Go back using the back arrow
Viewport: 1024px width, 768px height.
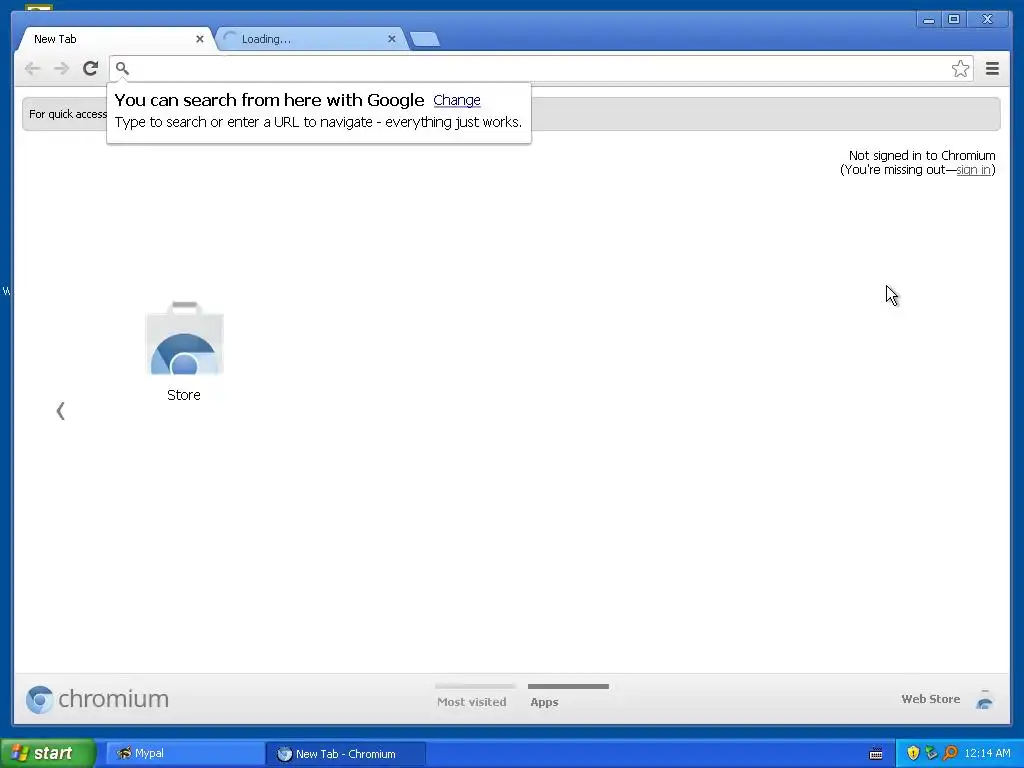point(32,69)
